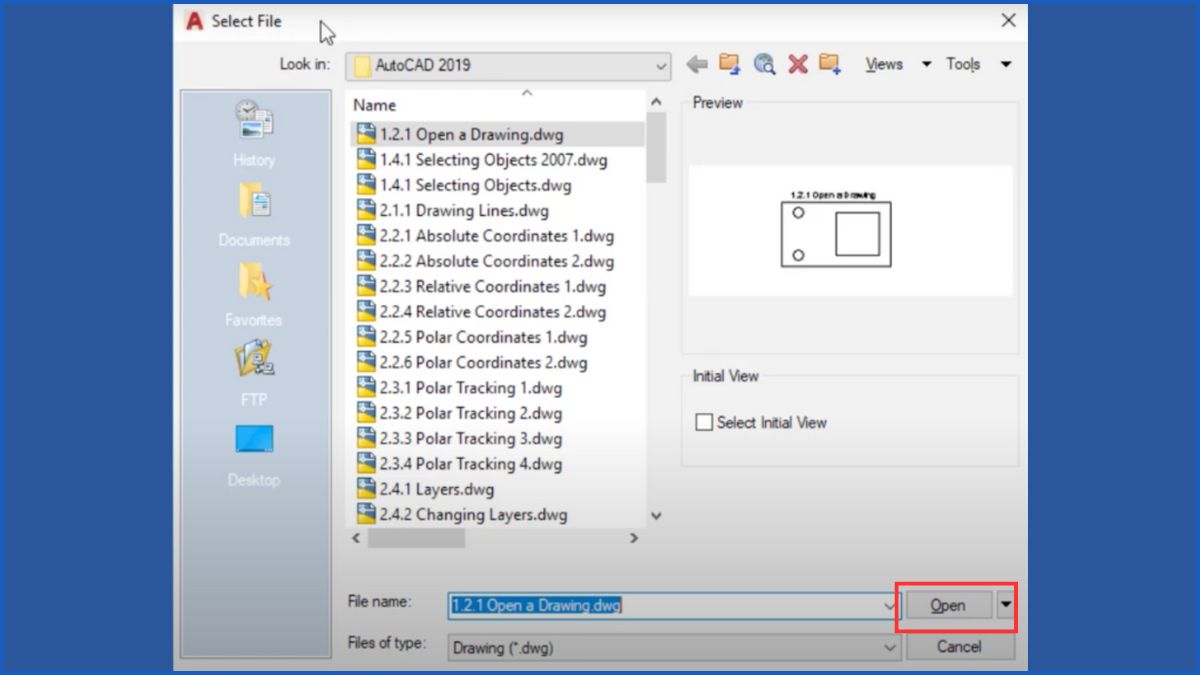1200x675 pixels.
Task: Click file icon of 2.4.1 Layers.dwg
Action: pos(366,489)
